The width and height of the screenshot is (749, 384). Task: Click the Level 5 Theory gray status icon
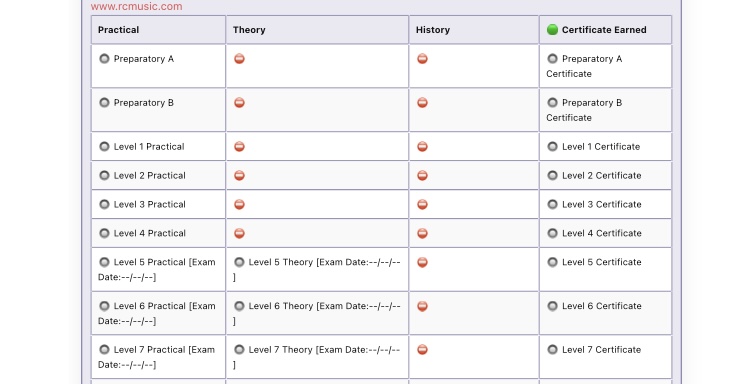coord(239,262)
